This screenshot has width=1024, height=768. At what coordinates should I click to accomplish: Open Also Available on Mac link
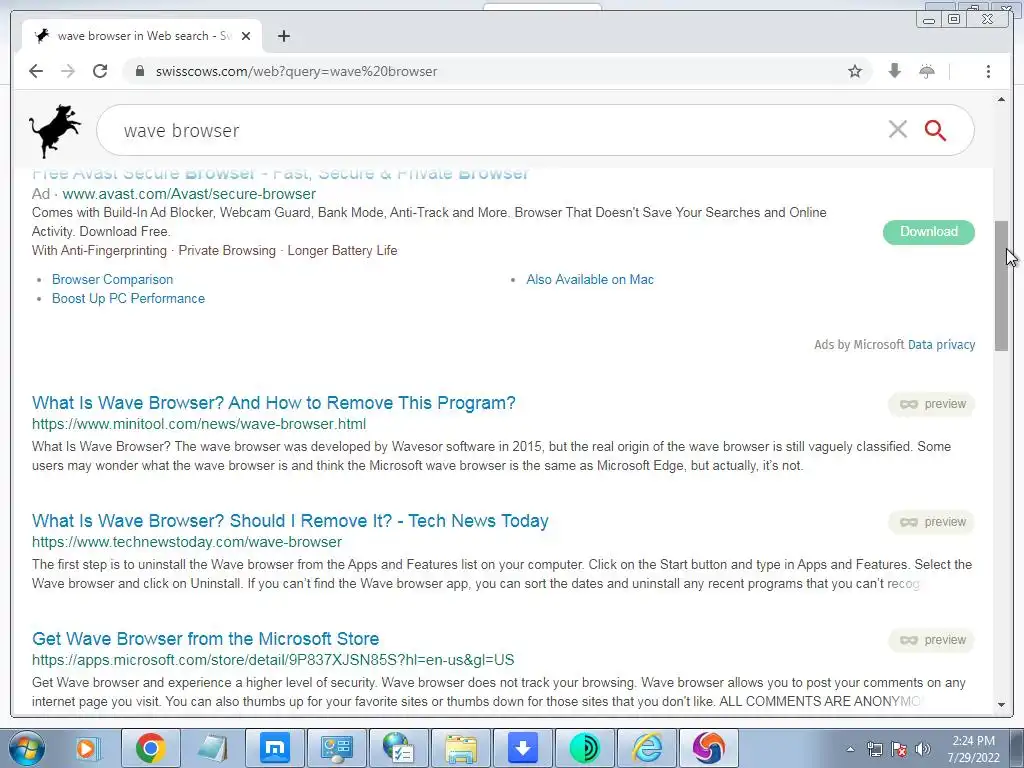point(590,280)
